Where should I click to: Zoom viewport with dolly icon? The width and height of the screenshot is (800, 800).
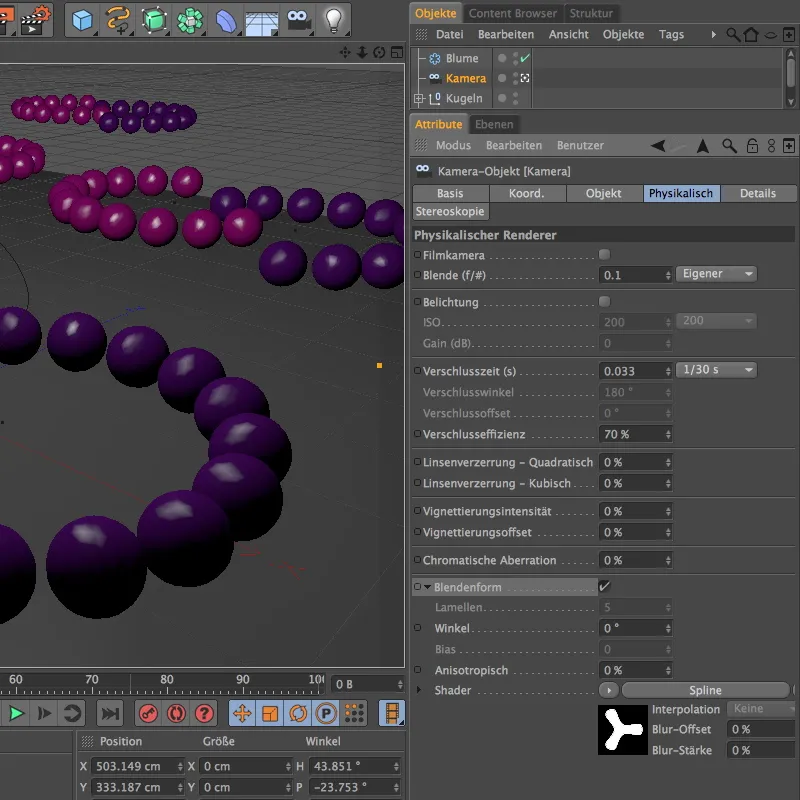tap(362, 52)
